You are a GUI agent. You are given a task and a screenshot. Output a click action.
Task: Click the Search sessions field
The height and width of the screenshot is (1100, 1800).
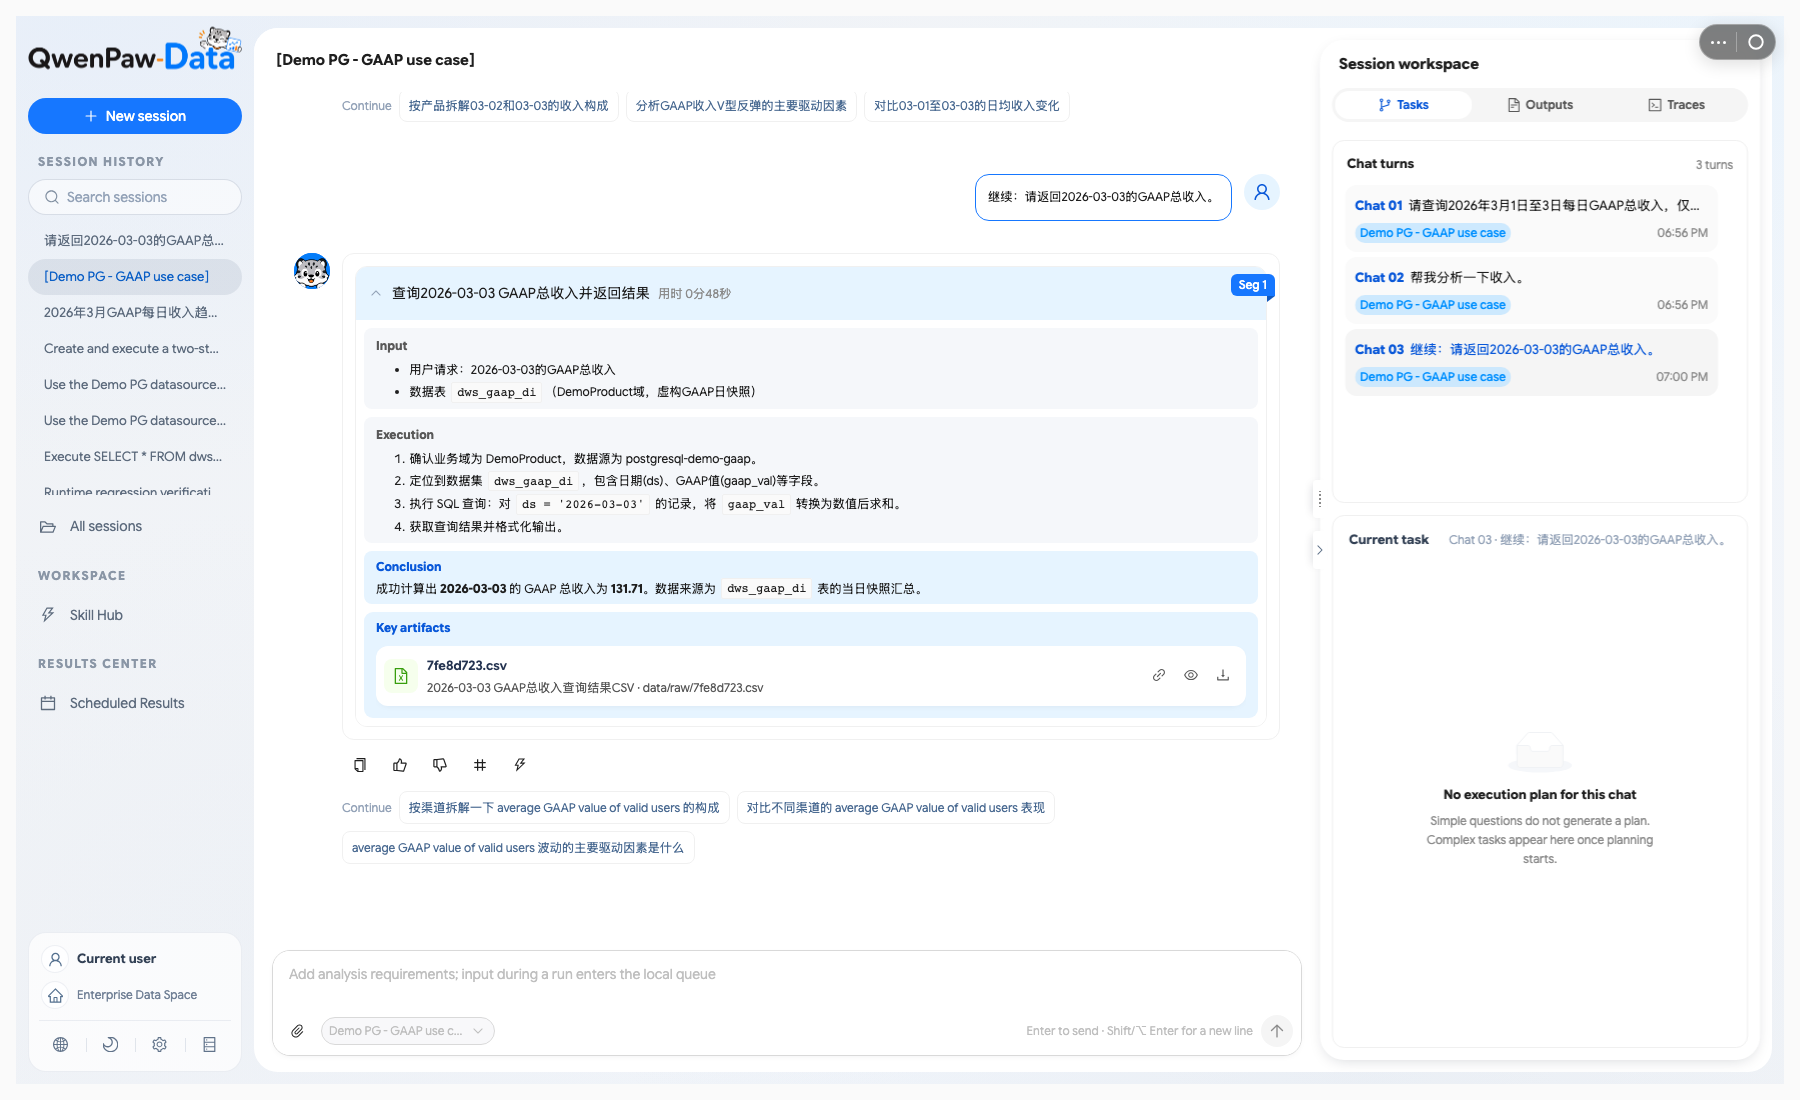coord(135,197)
